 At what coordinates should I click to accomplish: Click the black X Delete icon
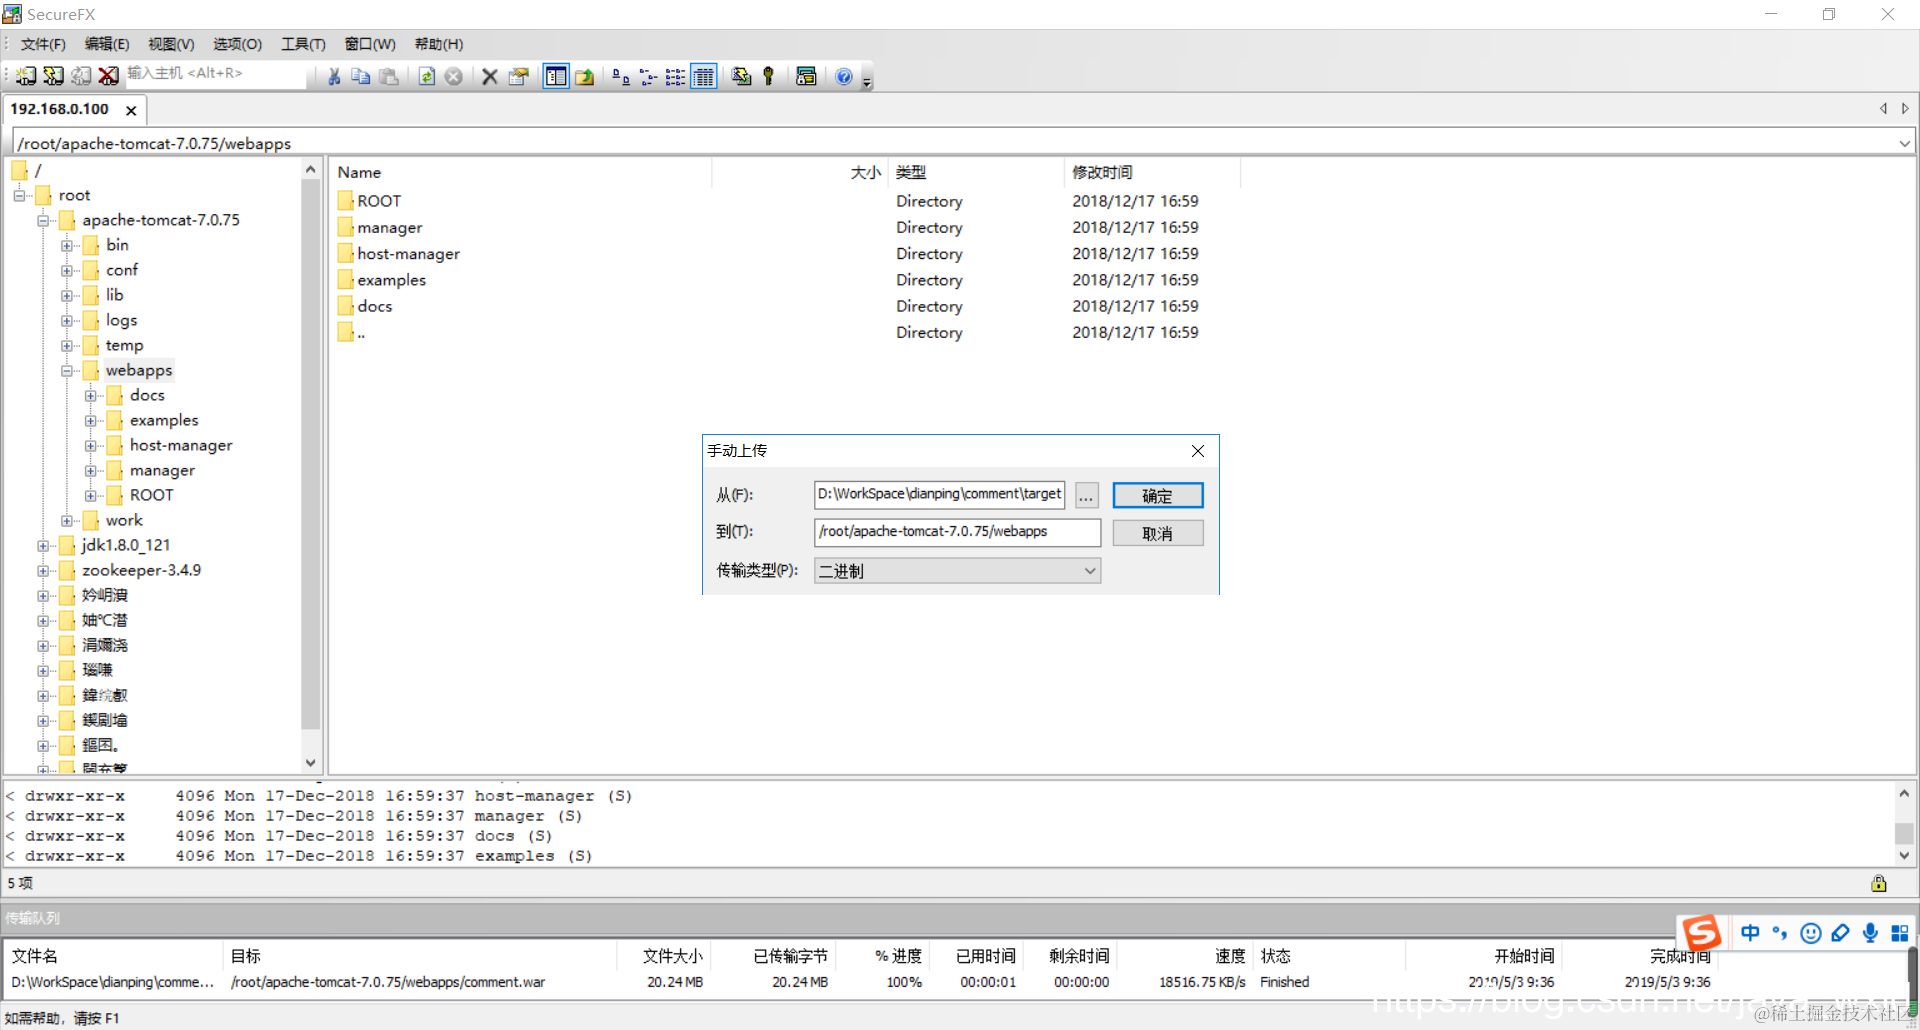pyautogui.click(x=490, y=77)
